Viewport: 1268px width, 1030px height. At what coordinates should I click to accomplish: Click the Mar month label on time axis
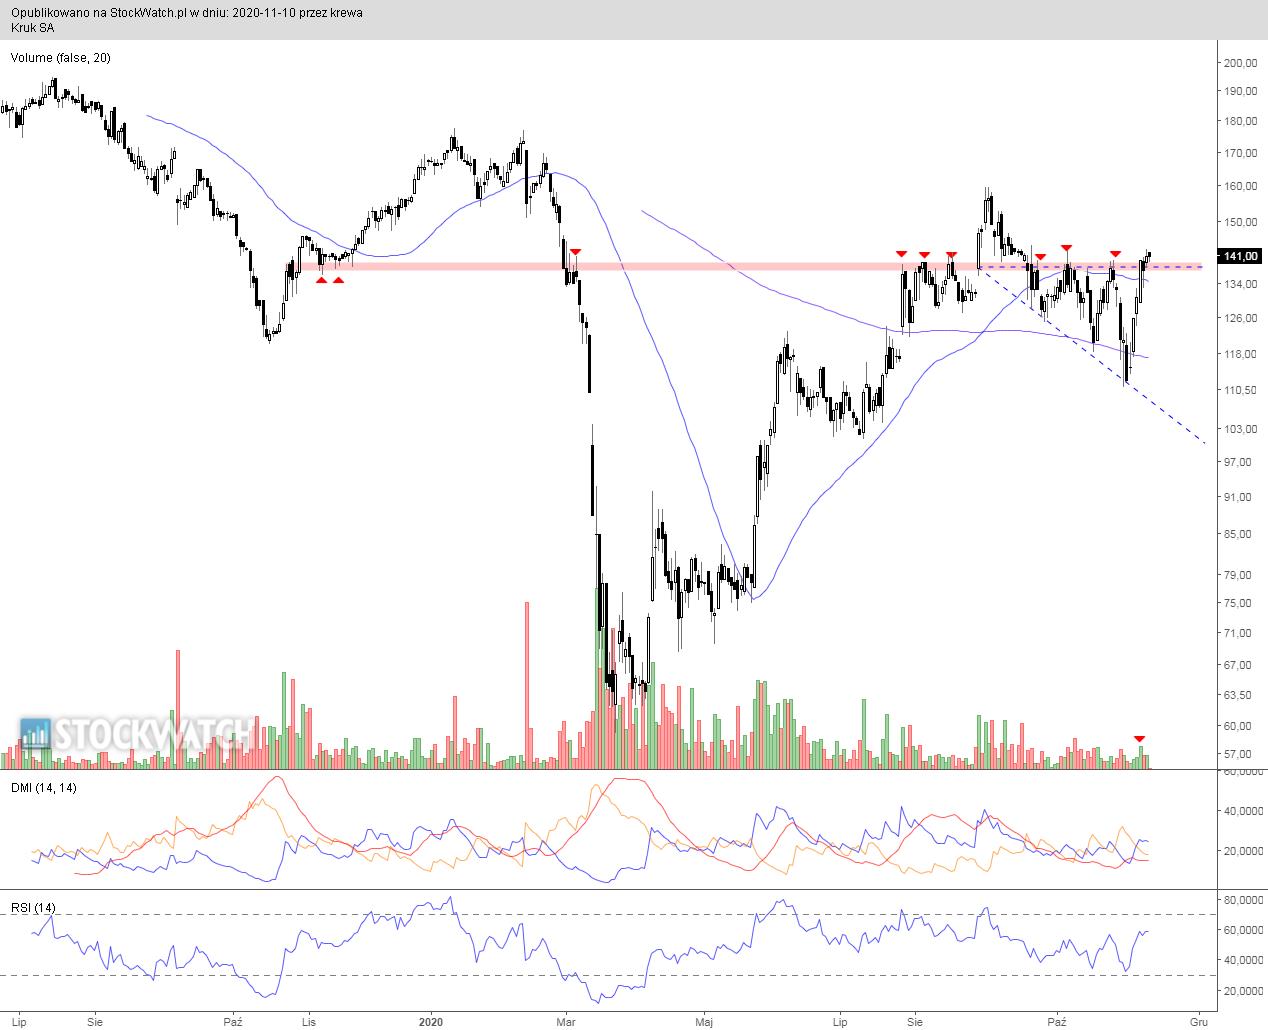(566, 1022)
